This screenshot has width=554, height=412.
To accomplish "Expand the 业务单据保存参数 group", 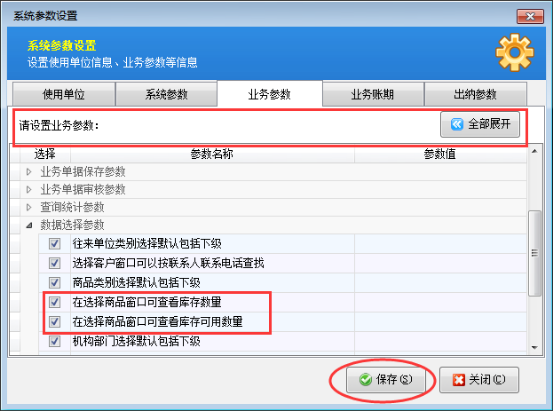I will (x=29, y=172).
